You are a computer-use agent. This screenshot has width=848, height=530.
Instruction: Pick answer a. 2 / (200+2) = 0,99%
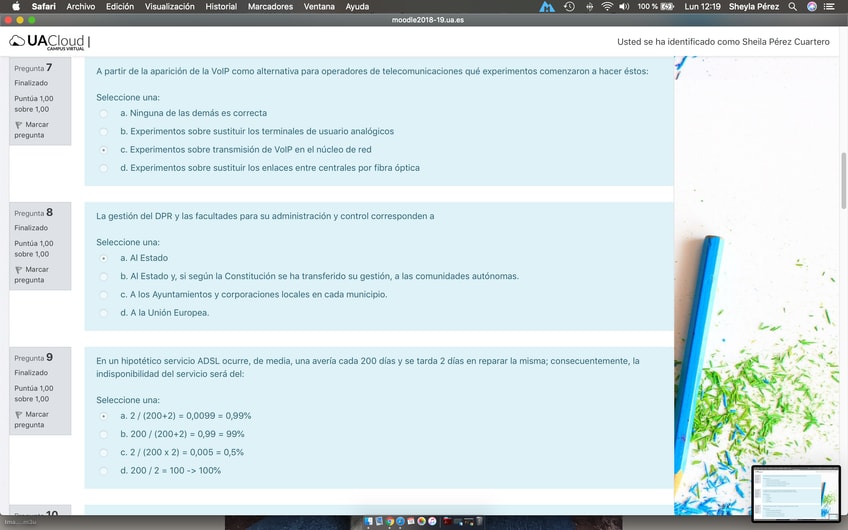(103, 416)
